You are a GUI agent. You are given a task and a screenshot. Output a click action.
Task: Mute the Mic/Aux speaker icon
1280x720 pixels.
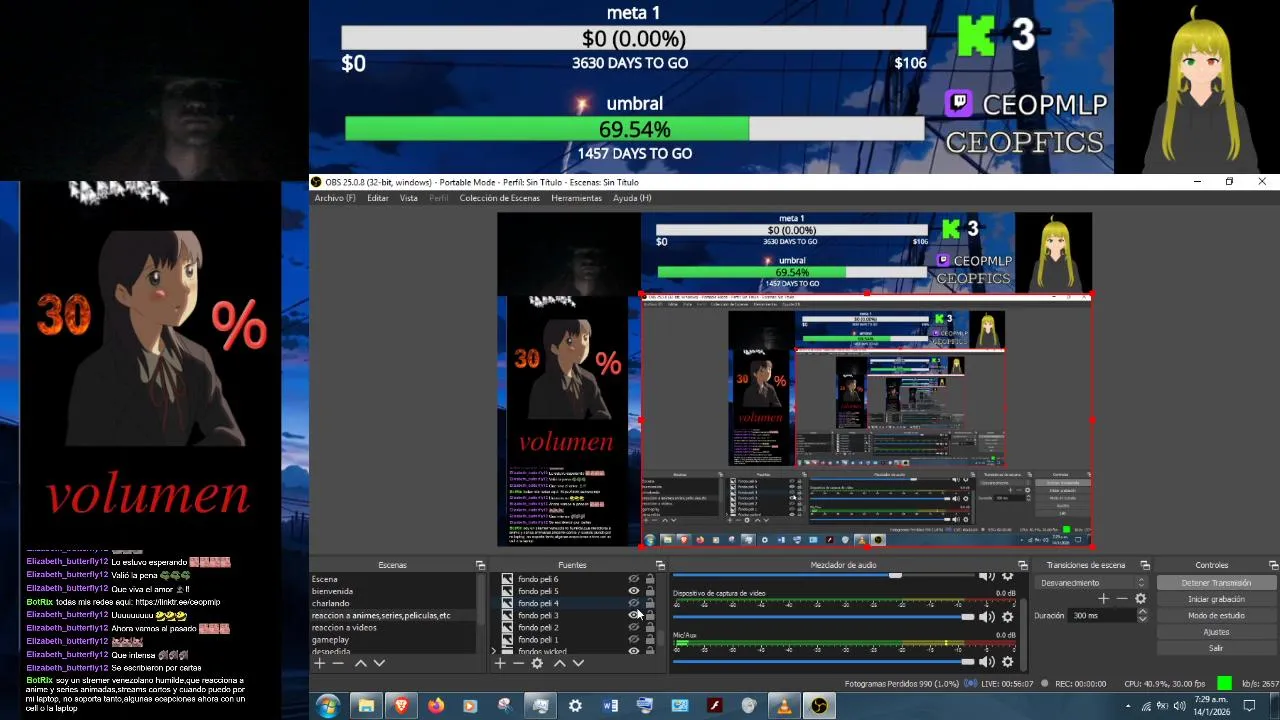[x=987, y=661]
